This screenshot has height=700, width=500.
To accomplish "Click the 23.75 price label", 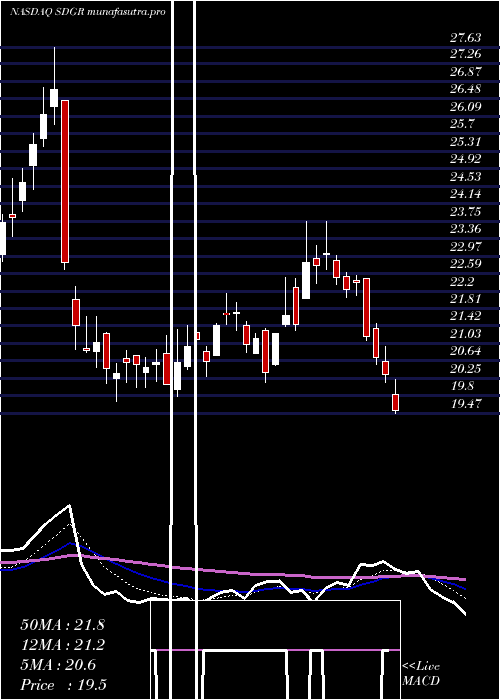I will pos(466,212).
